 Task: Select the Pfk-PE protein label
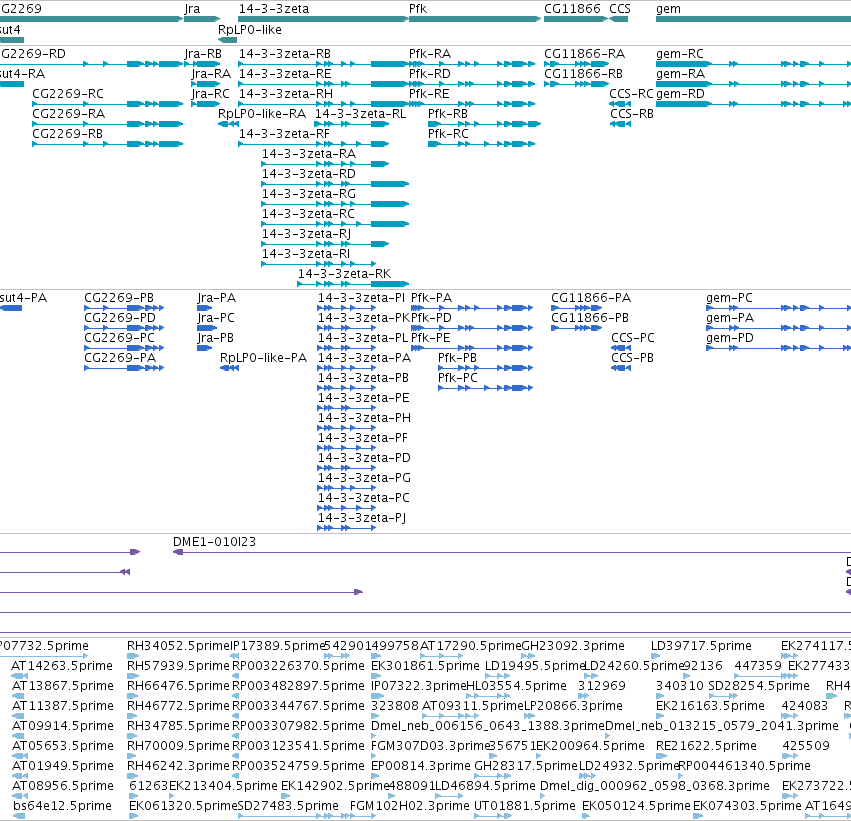pyautogui.click(x=430, y=338)
